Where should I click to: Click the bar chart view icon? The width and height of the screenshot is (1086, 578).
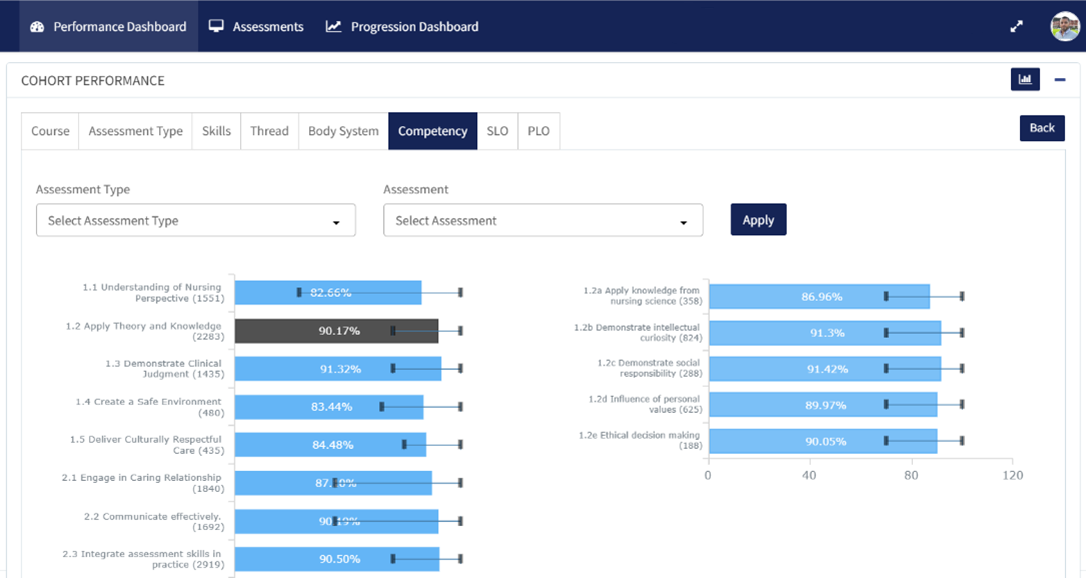(1025, 80)
